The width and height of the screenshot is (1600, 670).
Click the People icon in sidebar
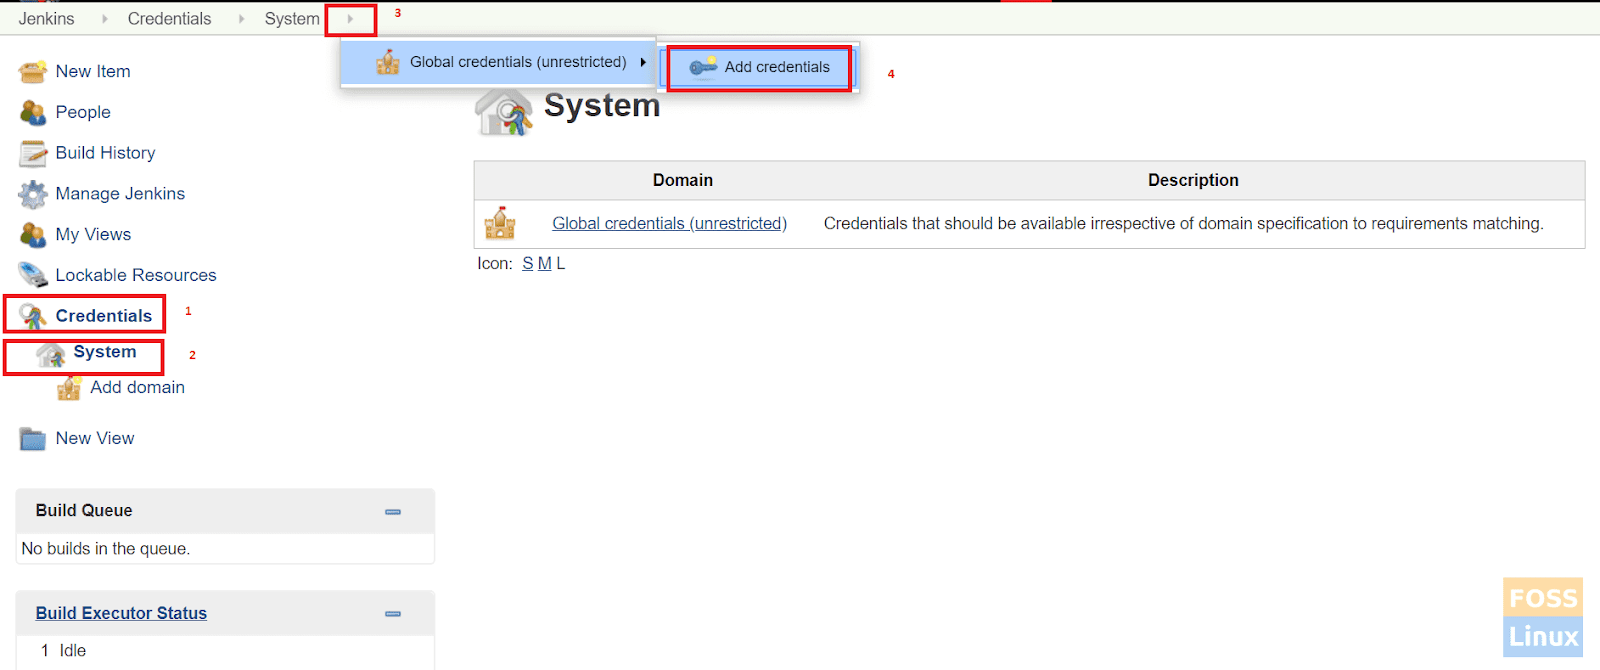[33, 113]
